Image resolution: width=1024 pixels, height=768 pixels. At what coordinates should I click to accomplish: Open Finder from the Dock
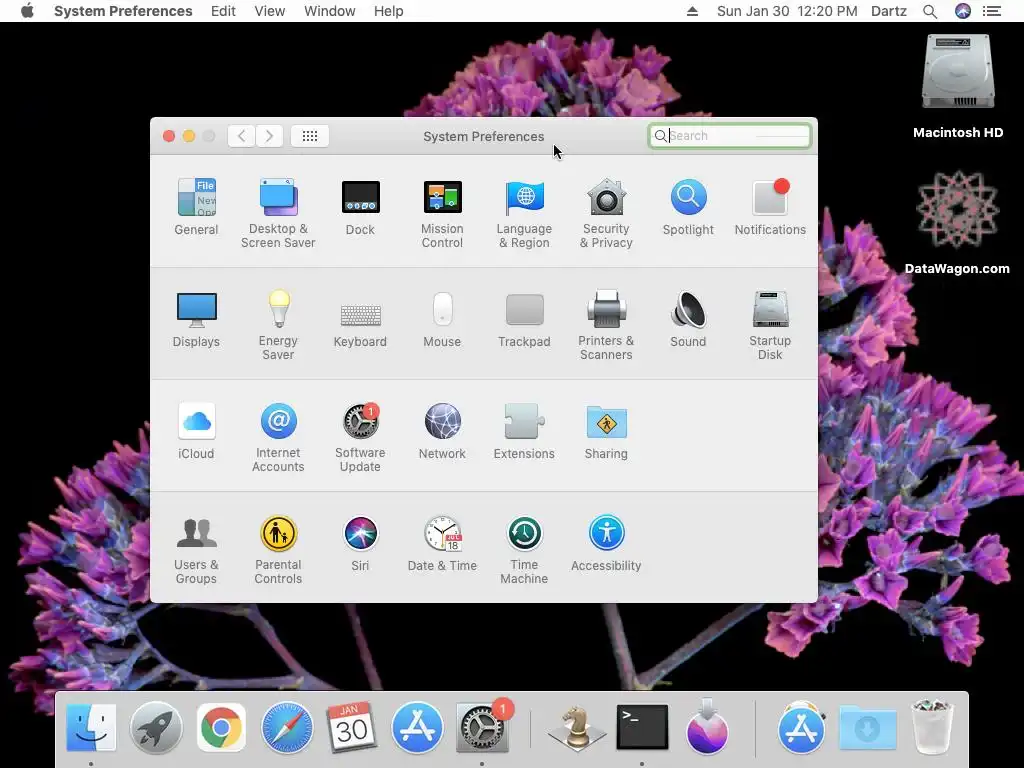[91, 728]
